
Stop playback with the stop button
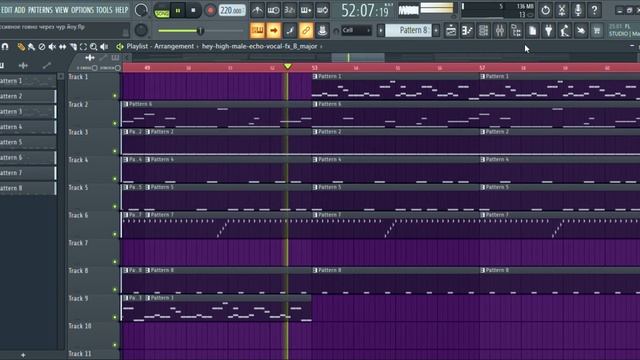coord(193,11)
